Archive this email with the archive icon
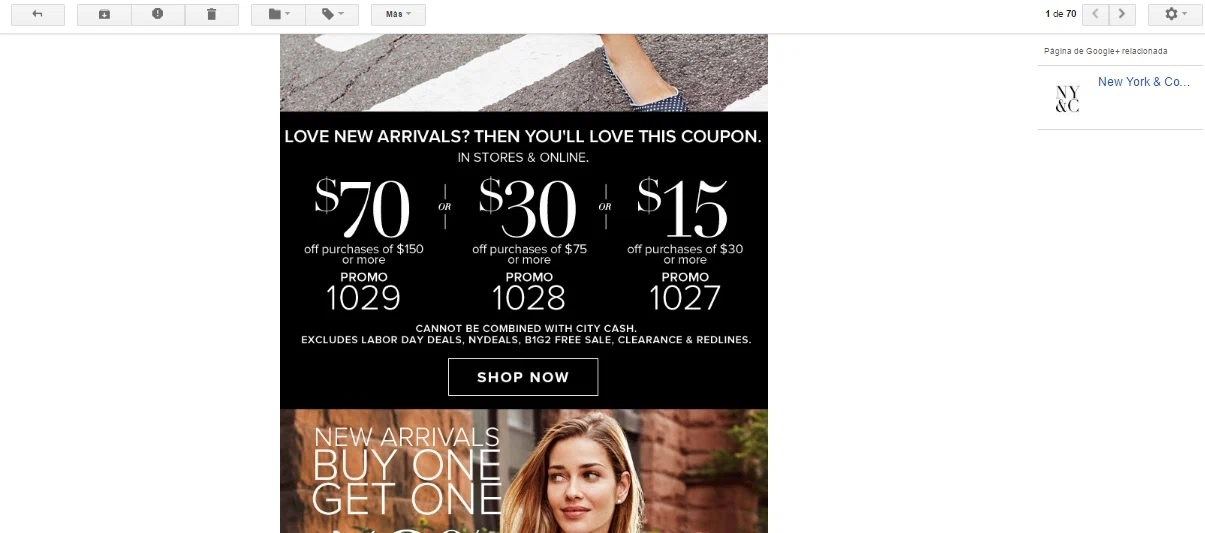The width and height of the screenshot is (1205, 533). [104, 15]
